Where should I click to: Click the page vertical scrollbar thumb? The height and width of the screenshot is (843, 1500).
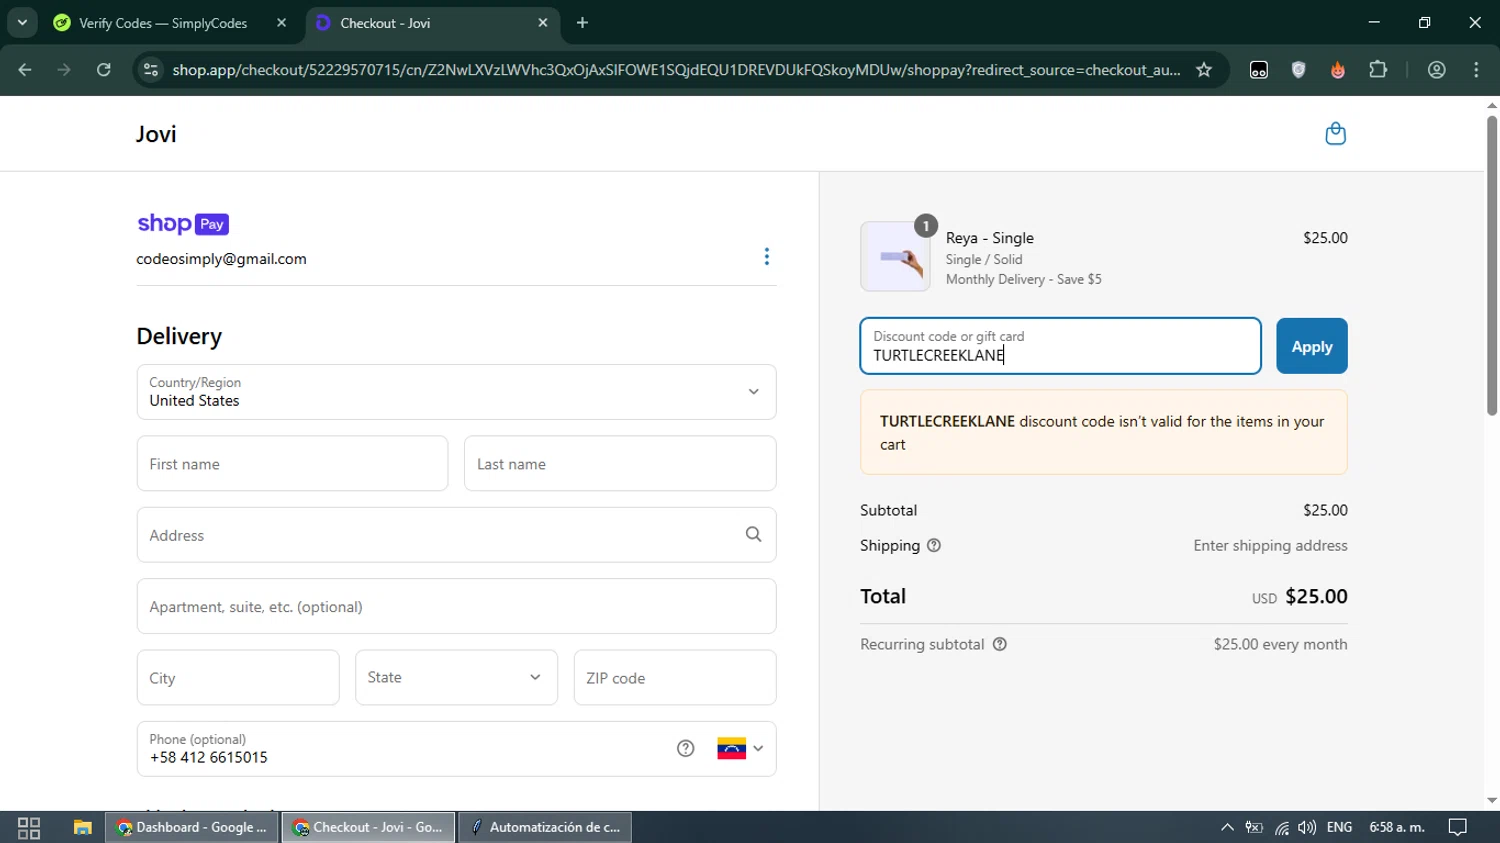click(1492, 265)
